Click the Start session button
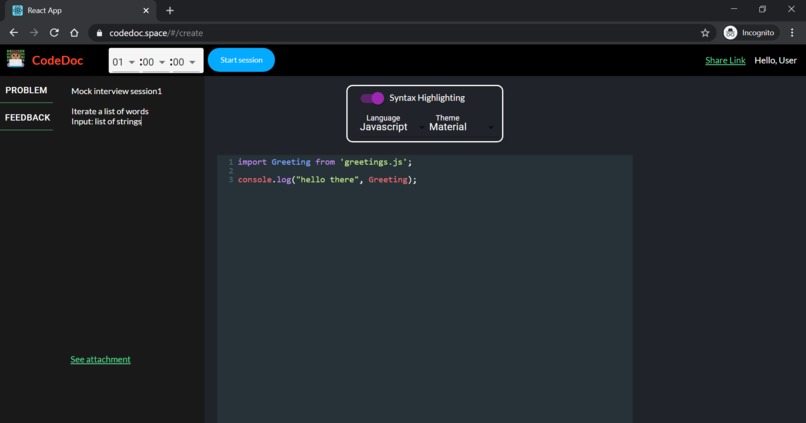The height and width of the screenshot is (423, 806). (x=241, y=60)
